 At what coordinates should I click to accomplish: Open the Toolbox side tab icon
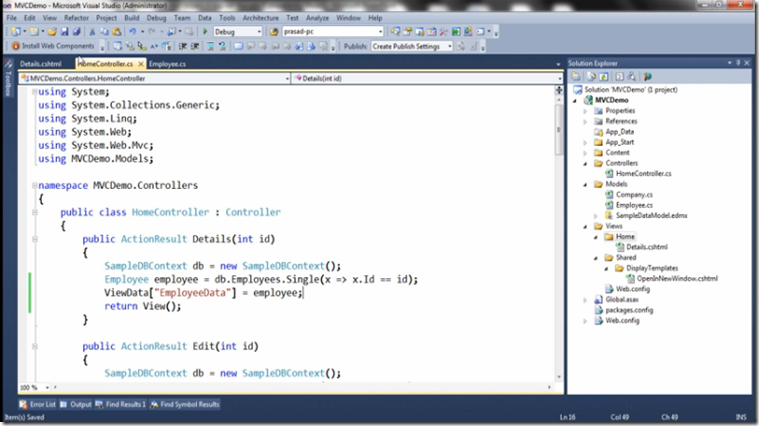point(8,63)
